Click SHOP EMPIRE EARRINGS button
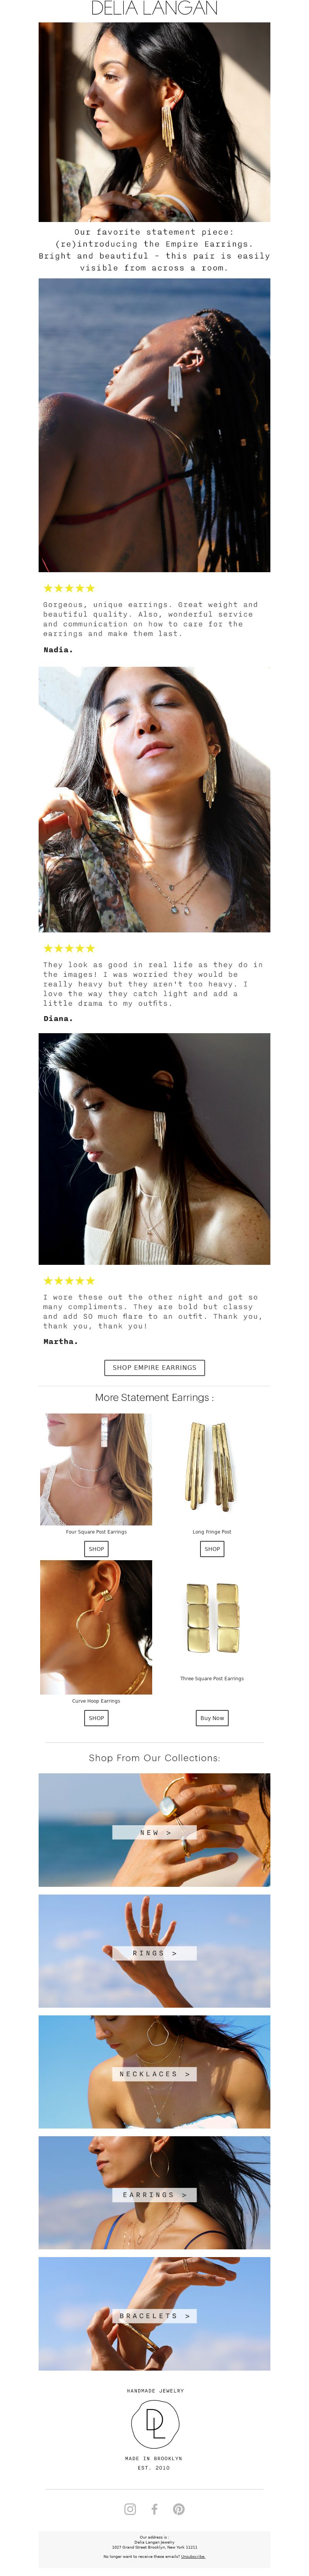Image resolution: width=309 pixels, height=2576 pixels. 154,1367
